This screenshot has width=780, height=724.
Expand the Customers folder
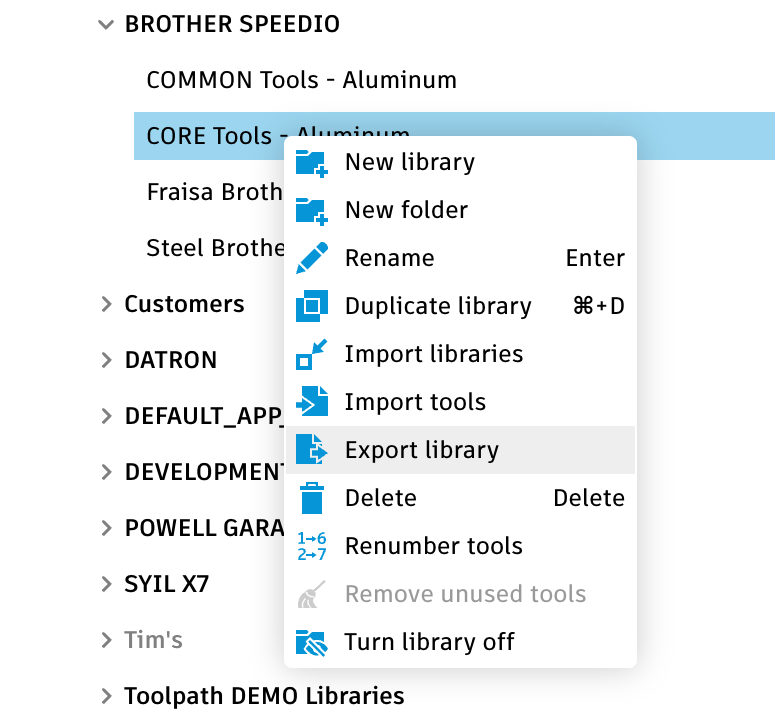[106, 304]
